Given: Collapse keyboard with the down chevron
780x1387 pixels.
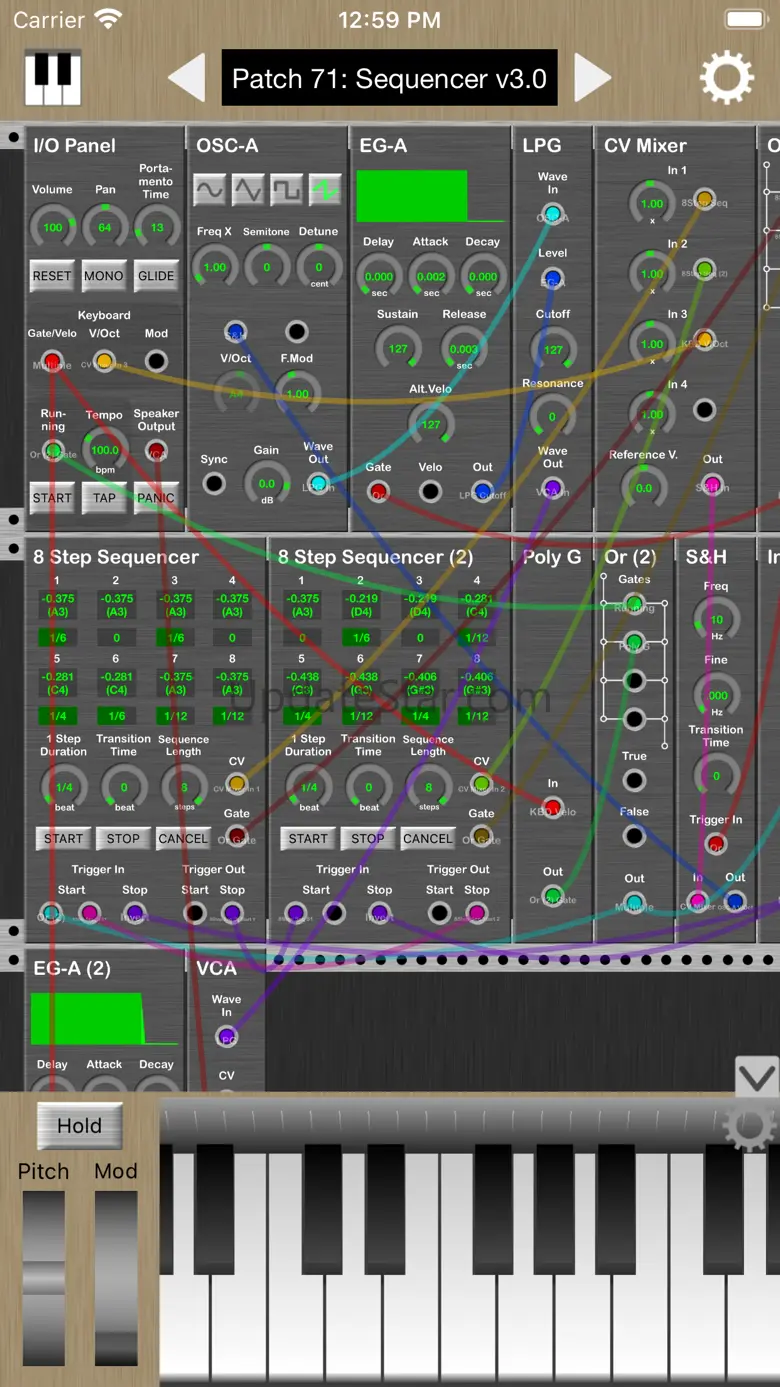Looking at the screenshot, I should coord(757,1078).
